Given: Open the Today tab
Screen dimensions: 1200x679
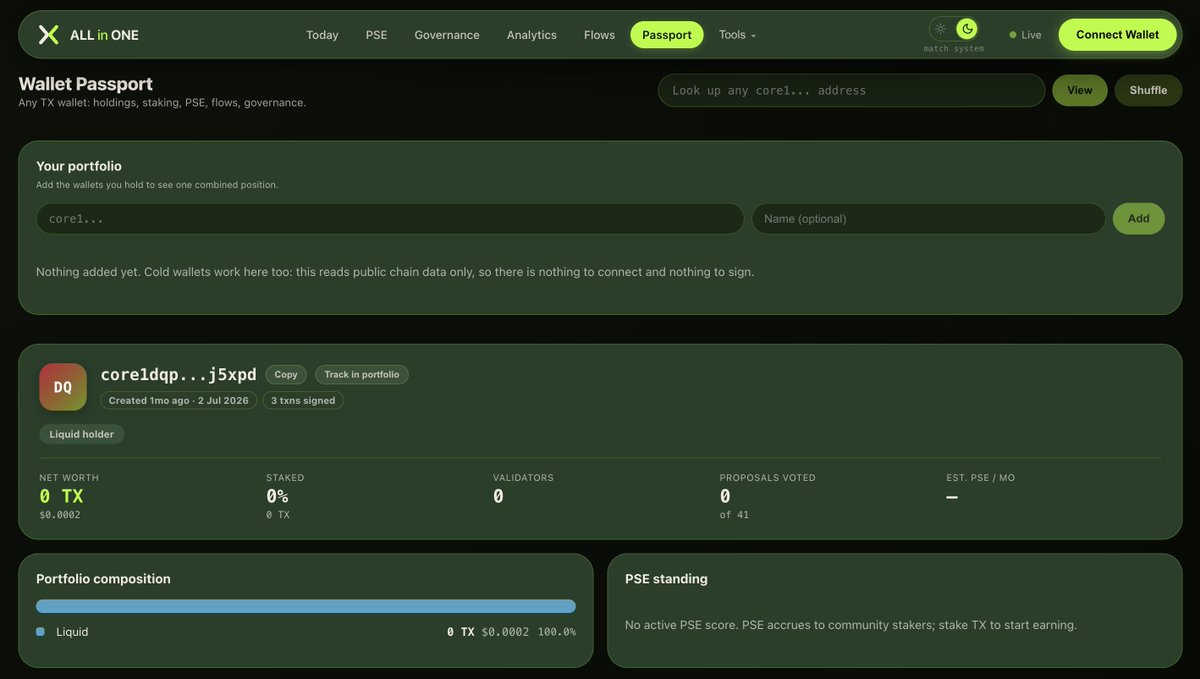Looking at the screenshot, I should click(322, 35).
